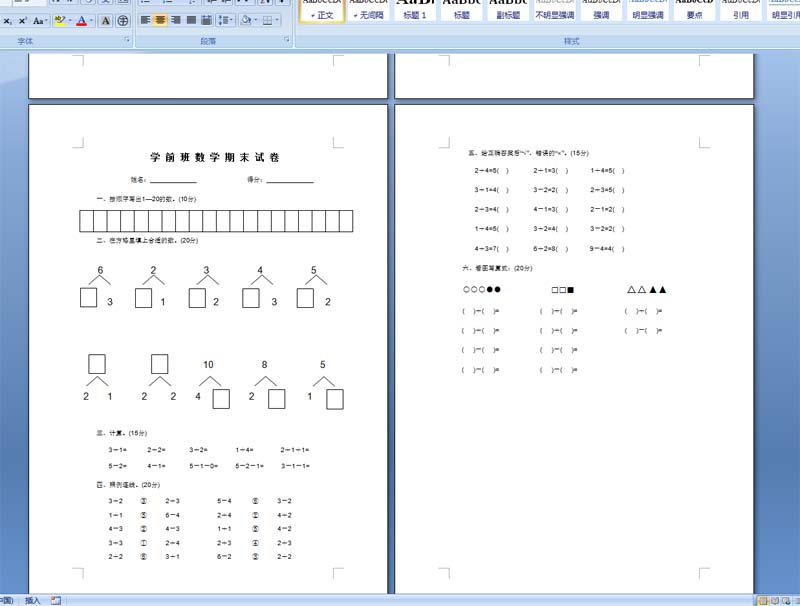The image size is (800, 606).
Task: Align text right
Action: click(176, 20)
